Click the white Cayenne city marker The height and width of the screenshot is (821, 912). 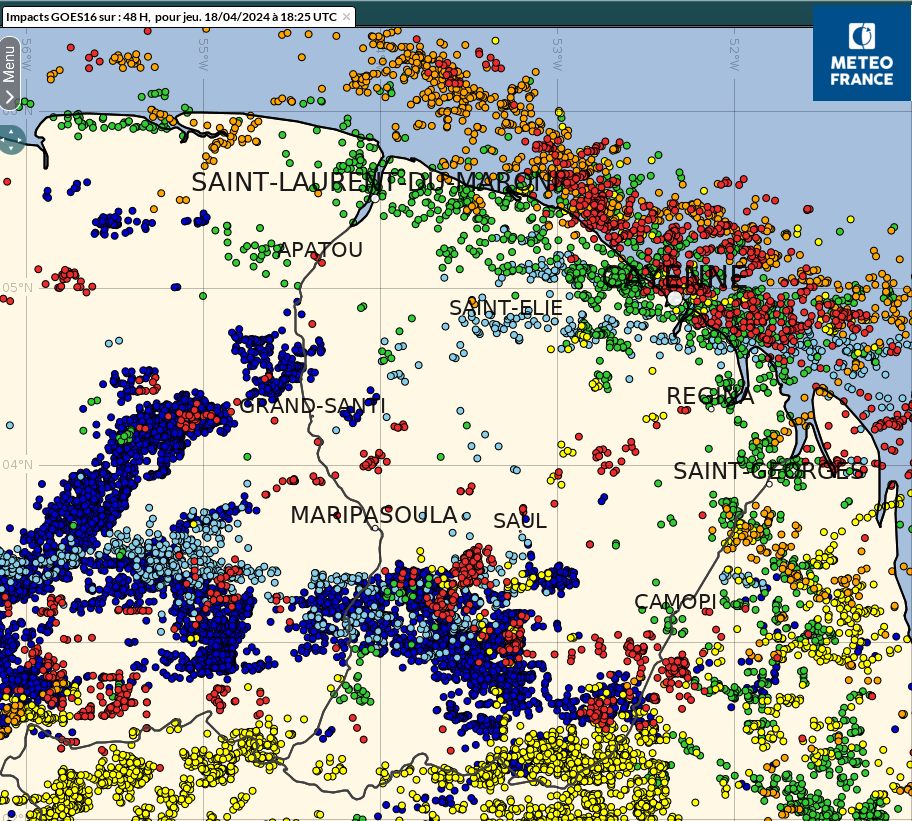[675, 298]
